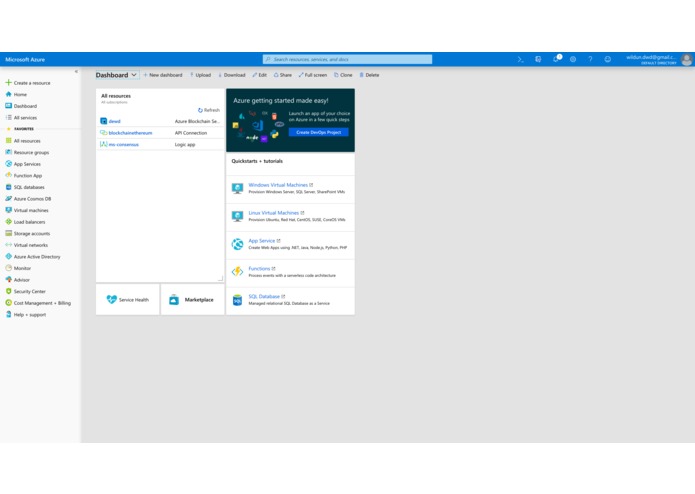Switch dashboard to Full screen
This screenshot has height=494, width=695.
(313, 75)
